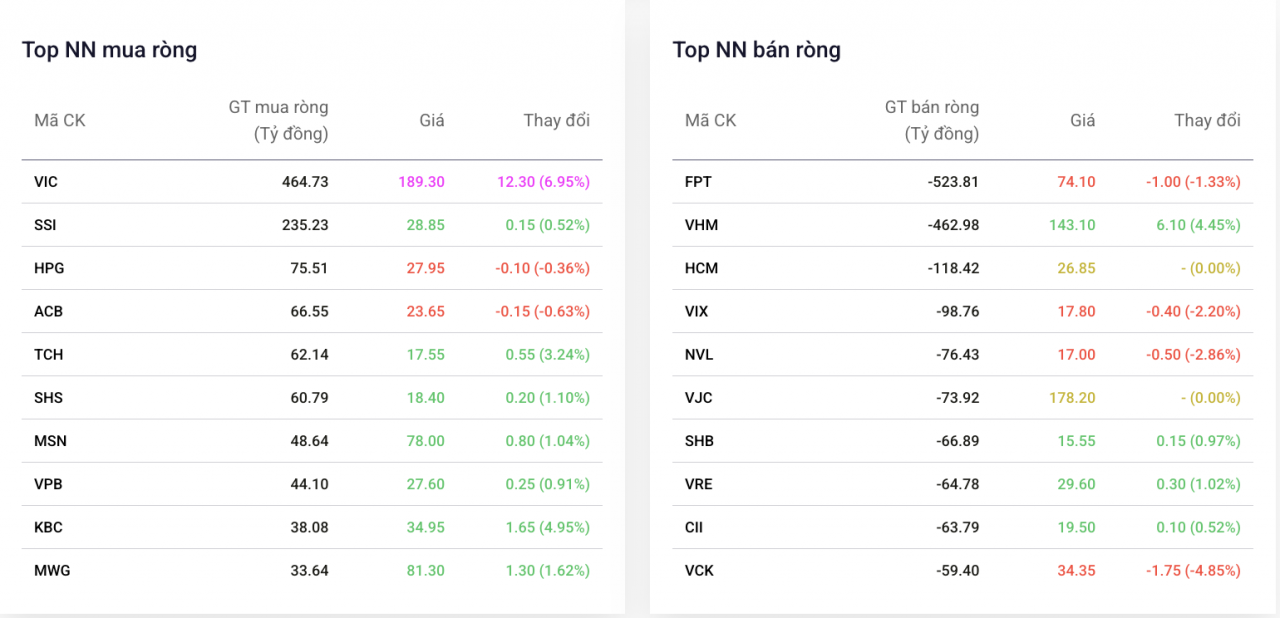Click the 'Thay đổi' header in buy table
1280x618 pixels.
[x=556, y=120]
